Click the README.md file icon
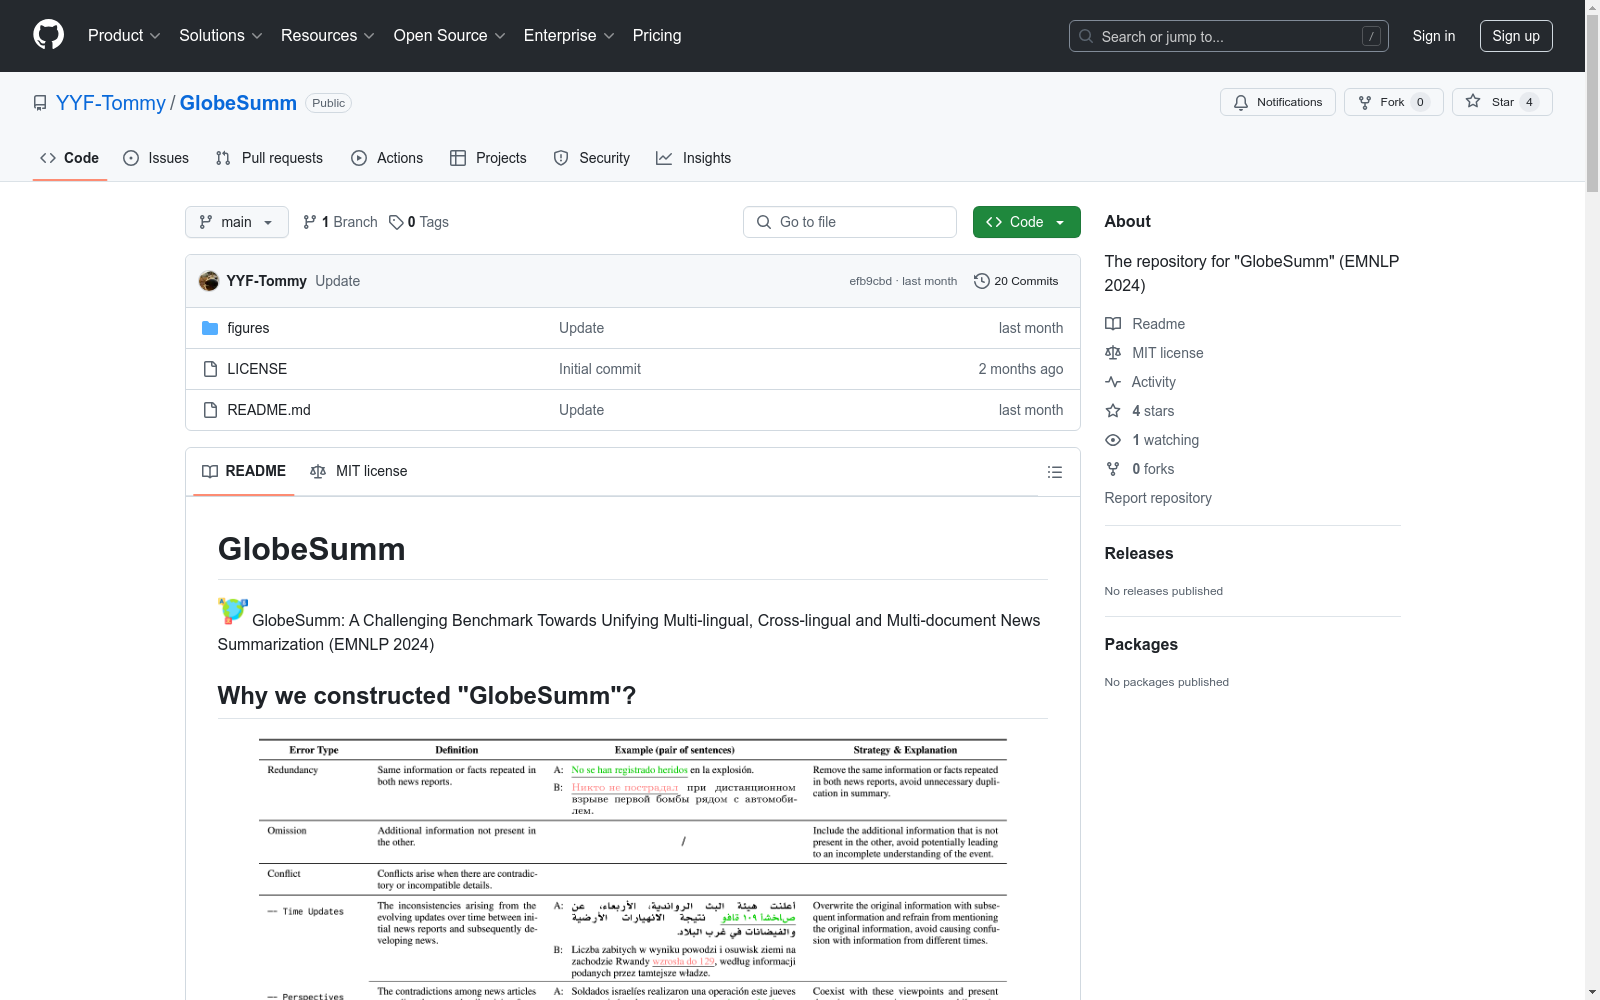The height and width of the screenshot is (1000, 1600). [210, 410]
